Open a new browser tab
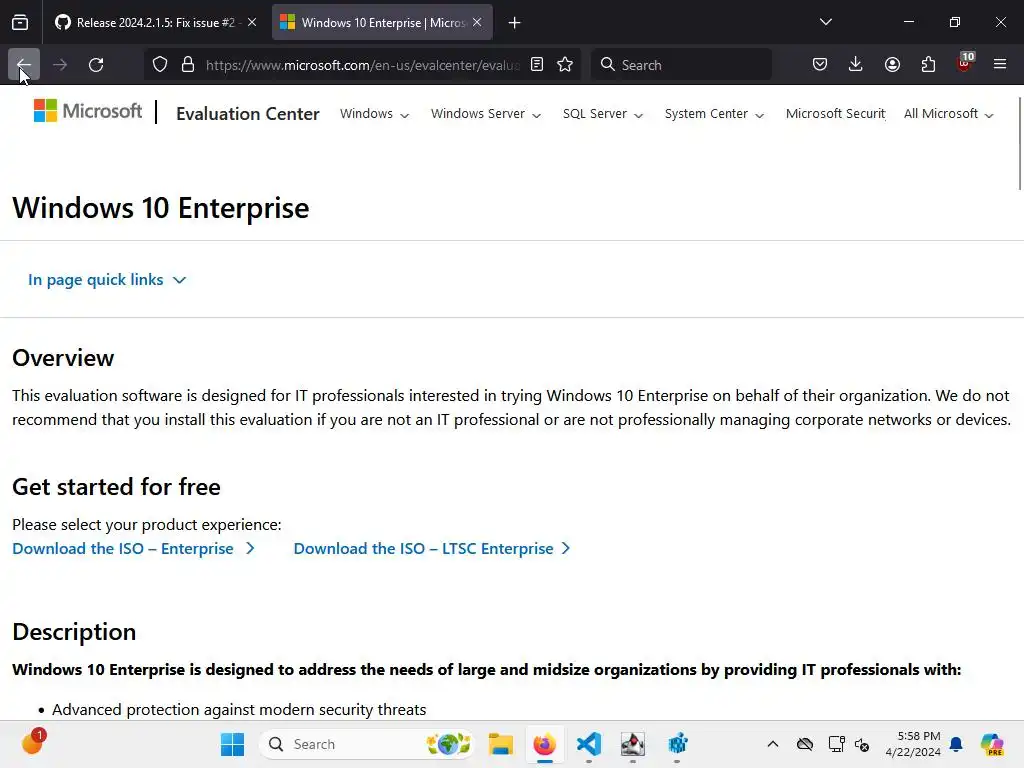Screen dimensions: 1024x768 pyautogui.click(x=514, y=22)
